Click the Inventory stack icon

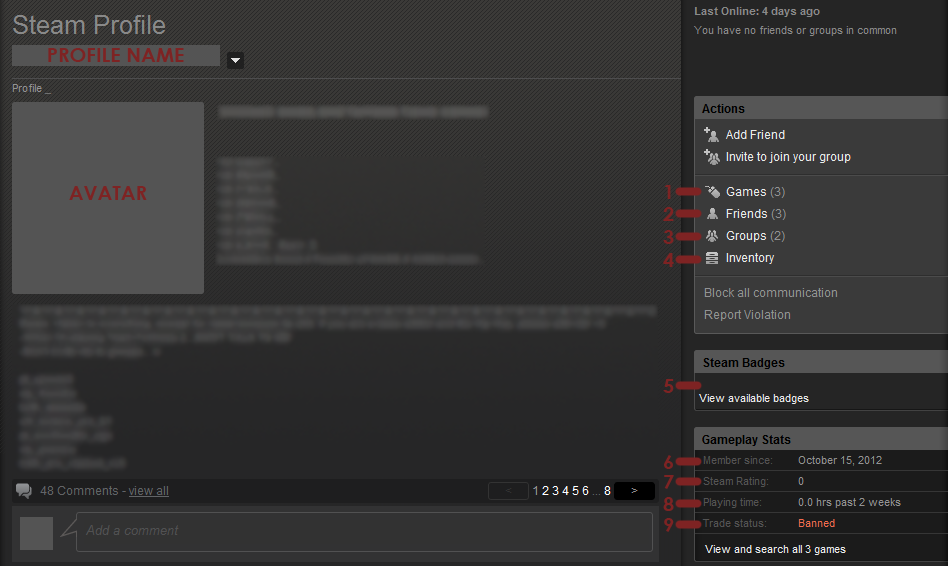(712, 258)
